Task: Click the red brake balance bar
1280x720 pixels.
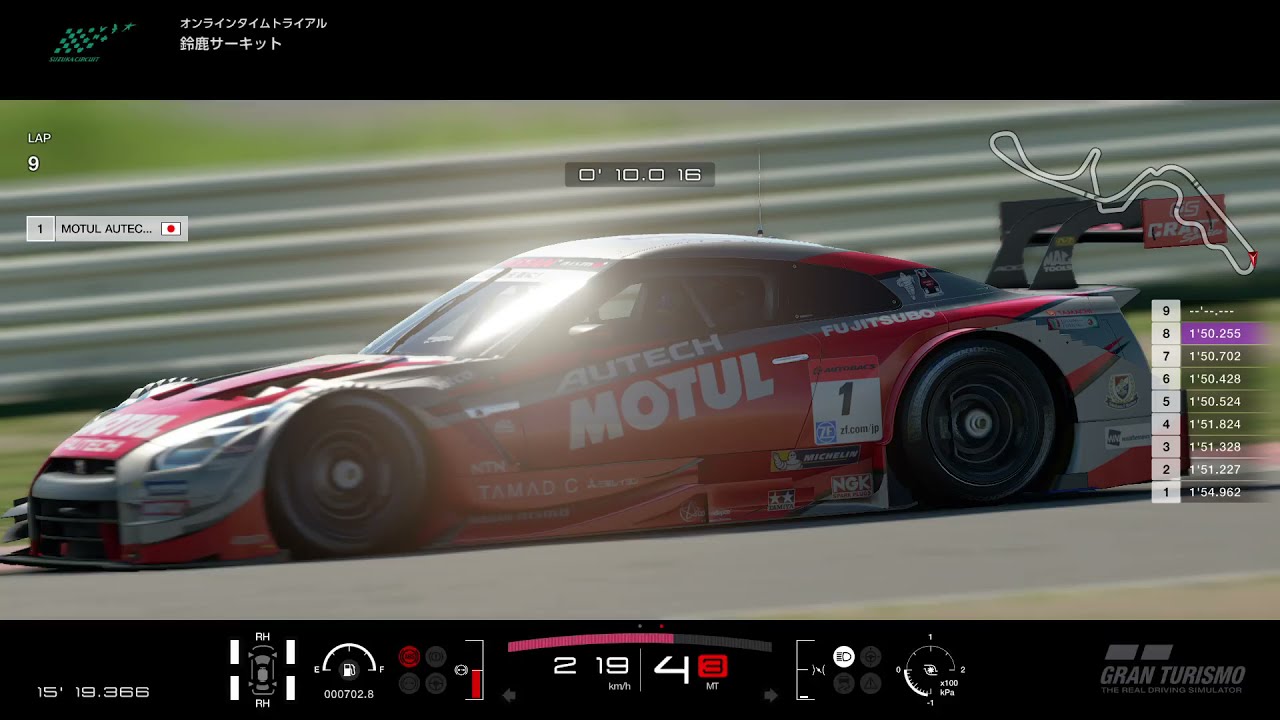Action: pos(476,684)
